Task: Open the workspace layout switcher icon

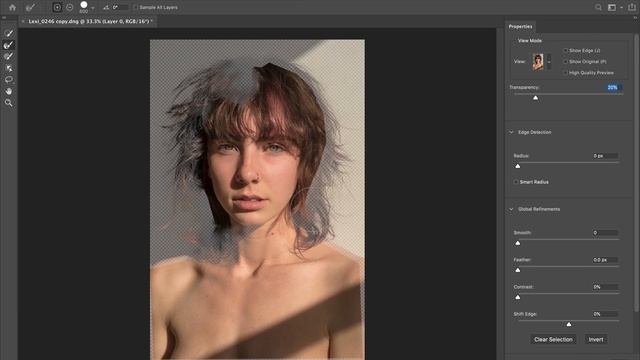Action: tap(612, 7)
